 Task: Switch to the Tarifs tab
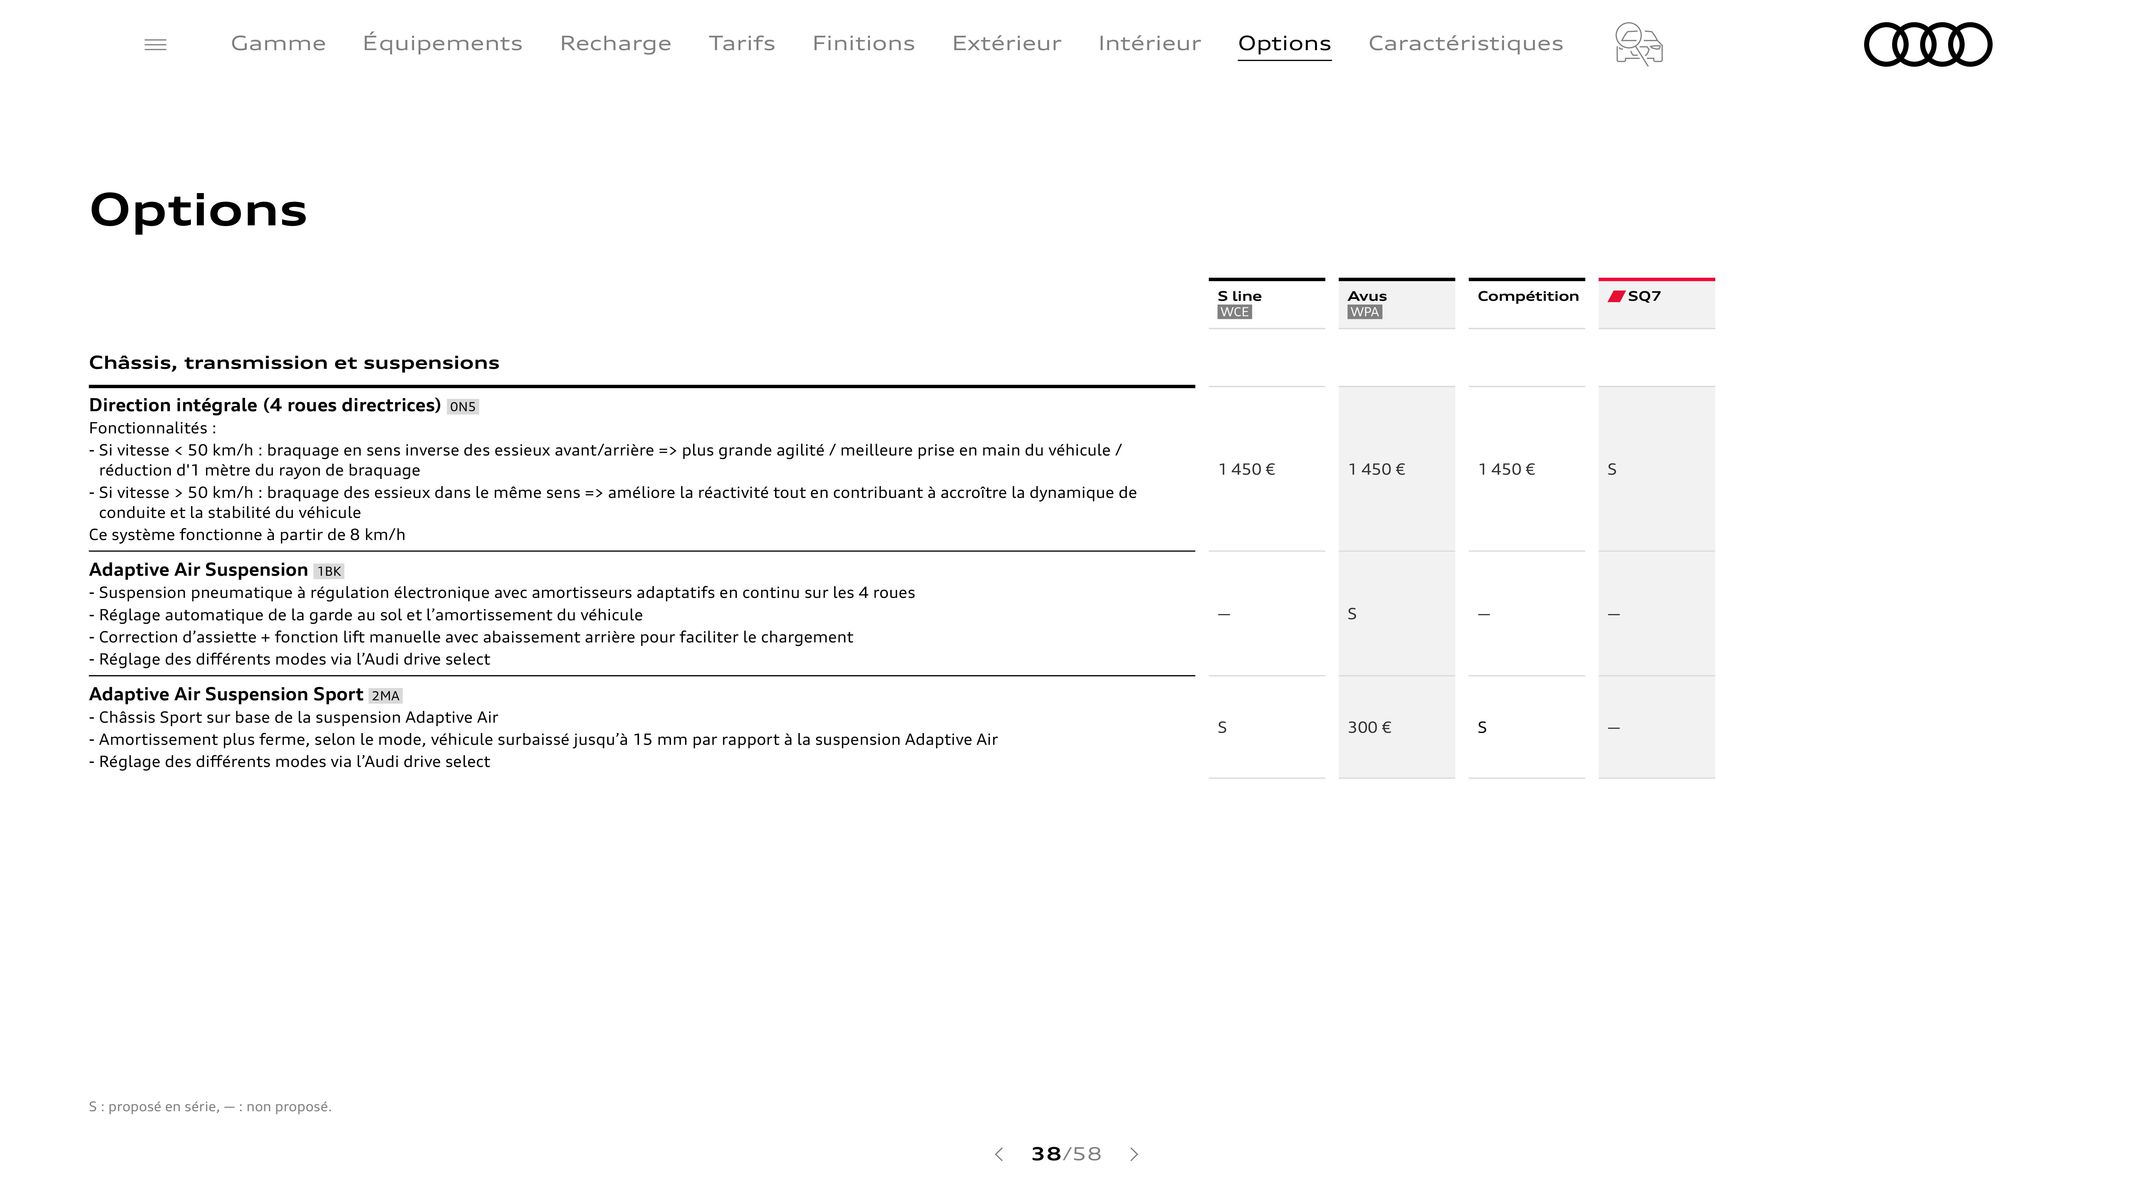point(742,43)
